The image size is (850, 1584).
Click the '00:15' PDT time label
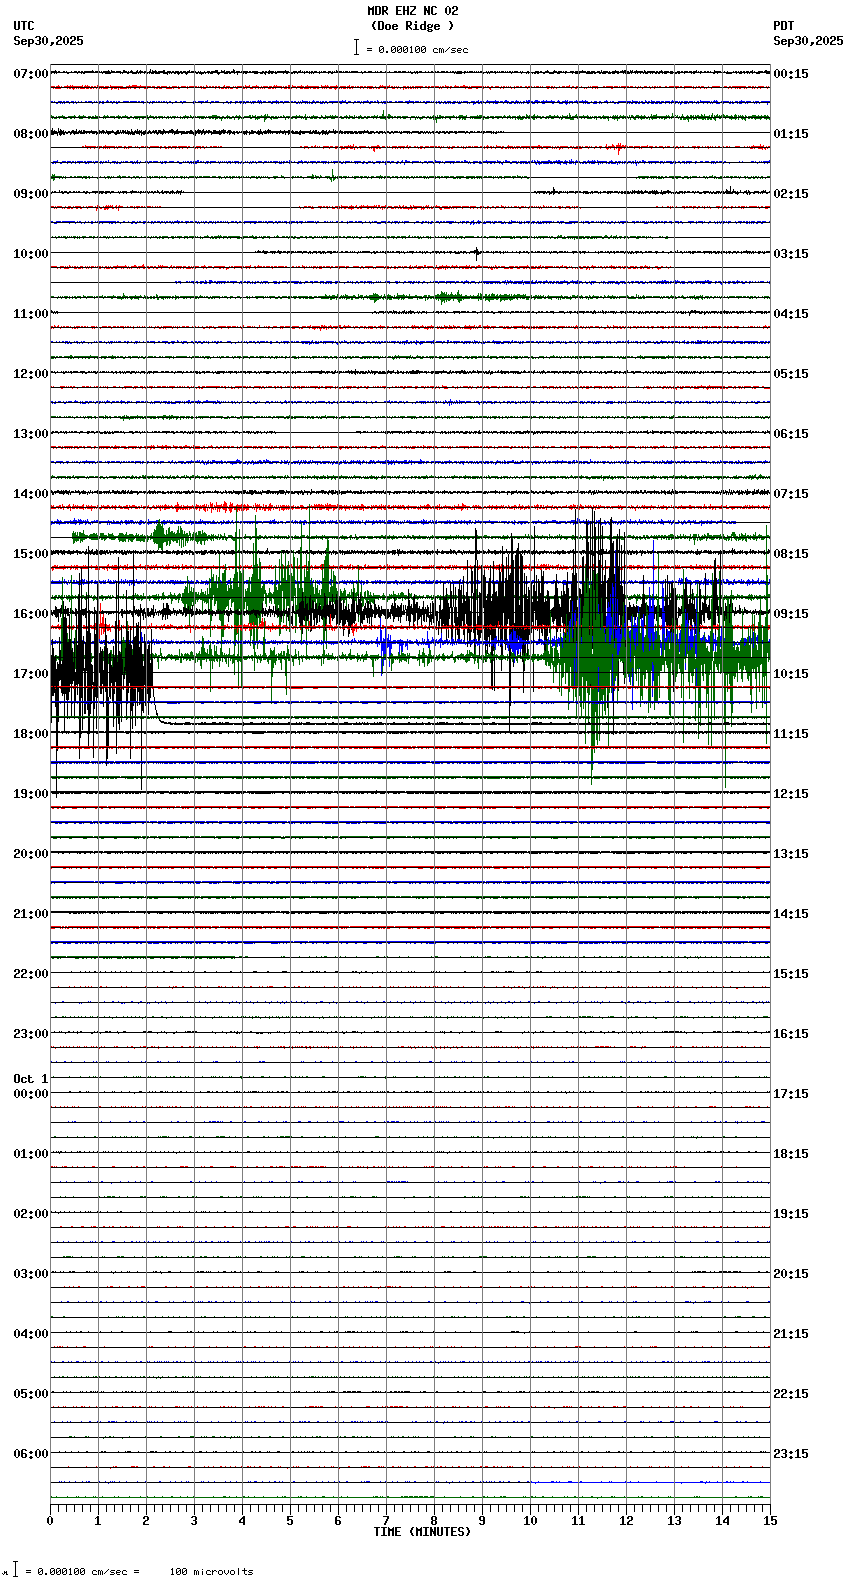click(x=791, y=74)
